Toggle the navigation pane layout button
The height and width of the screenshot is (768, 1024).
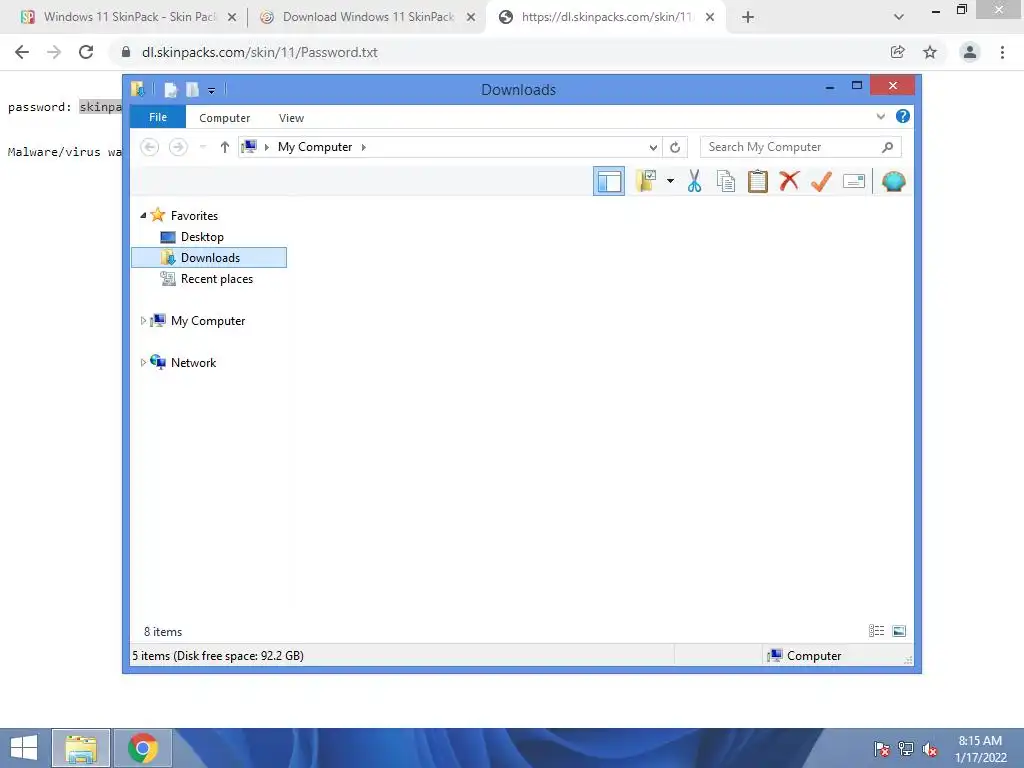[609, 181]
